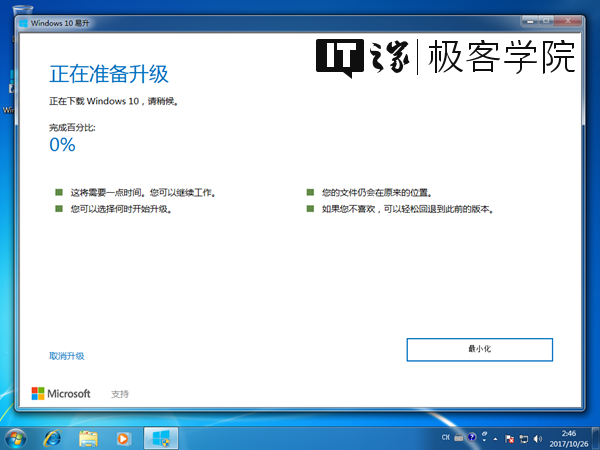Click text 您的文件仍会在原来的位置
The width and height of the screenshot is (600, 450).
pyautogui.click(x=375, y=192)
